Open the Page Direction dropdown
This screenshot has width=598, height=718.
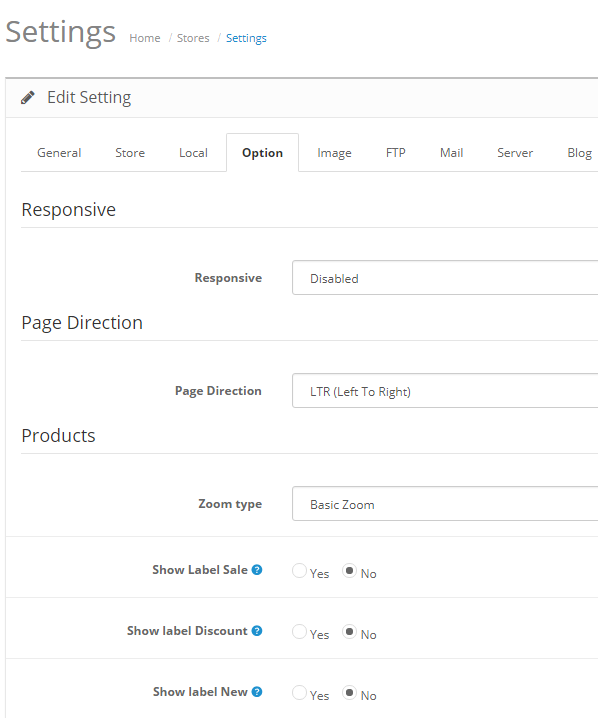point(445,391)
